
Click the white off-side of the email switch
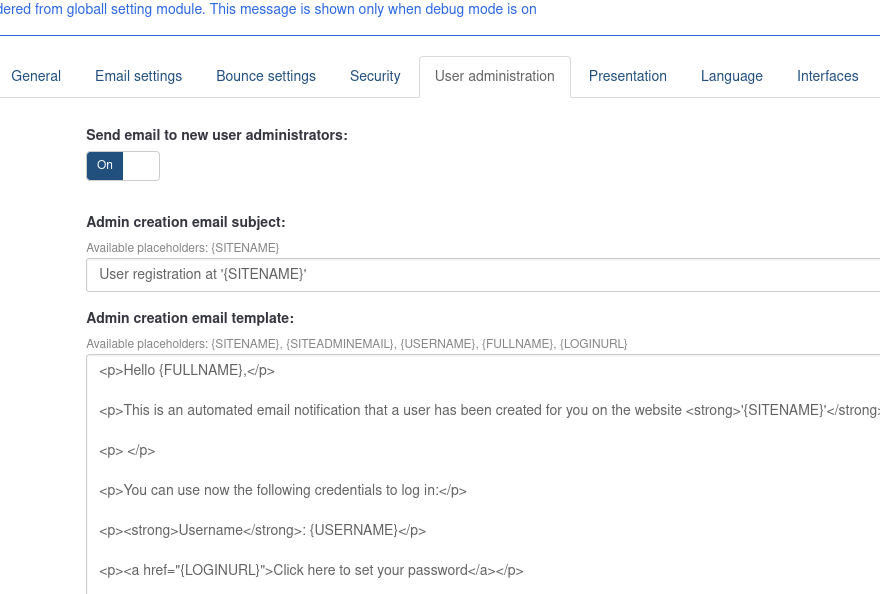(141, 165)
